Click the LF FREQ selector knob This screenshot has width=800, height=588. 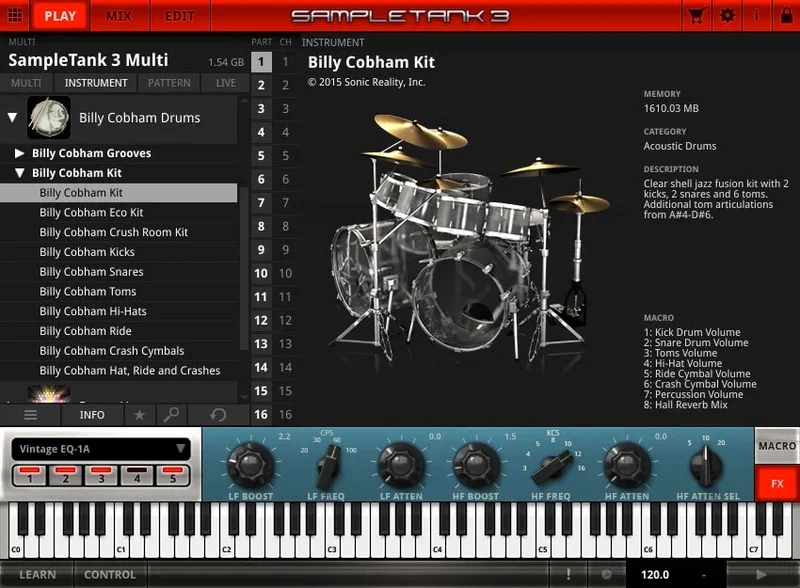327,467
